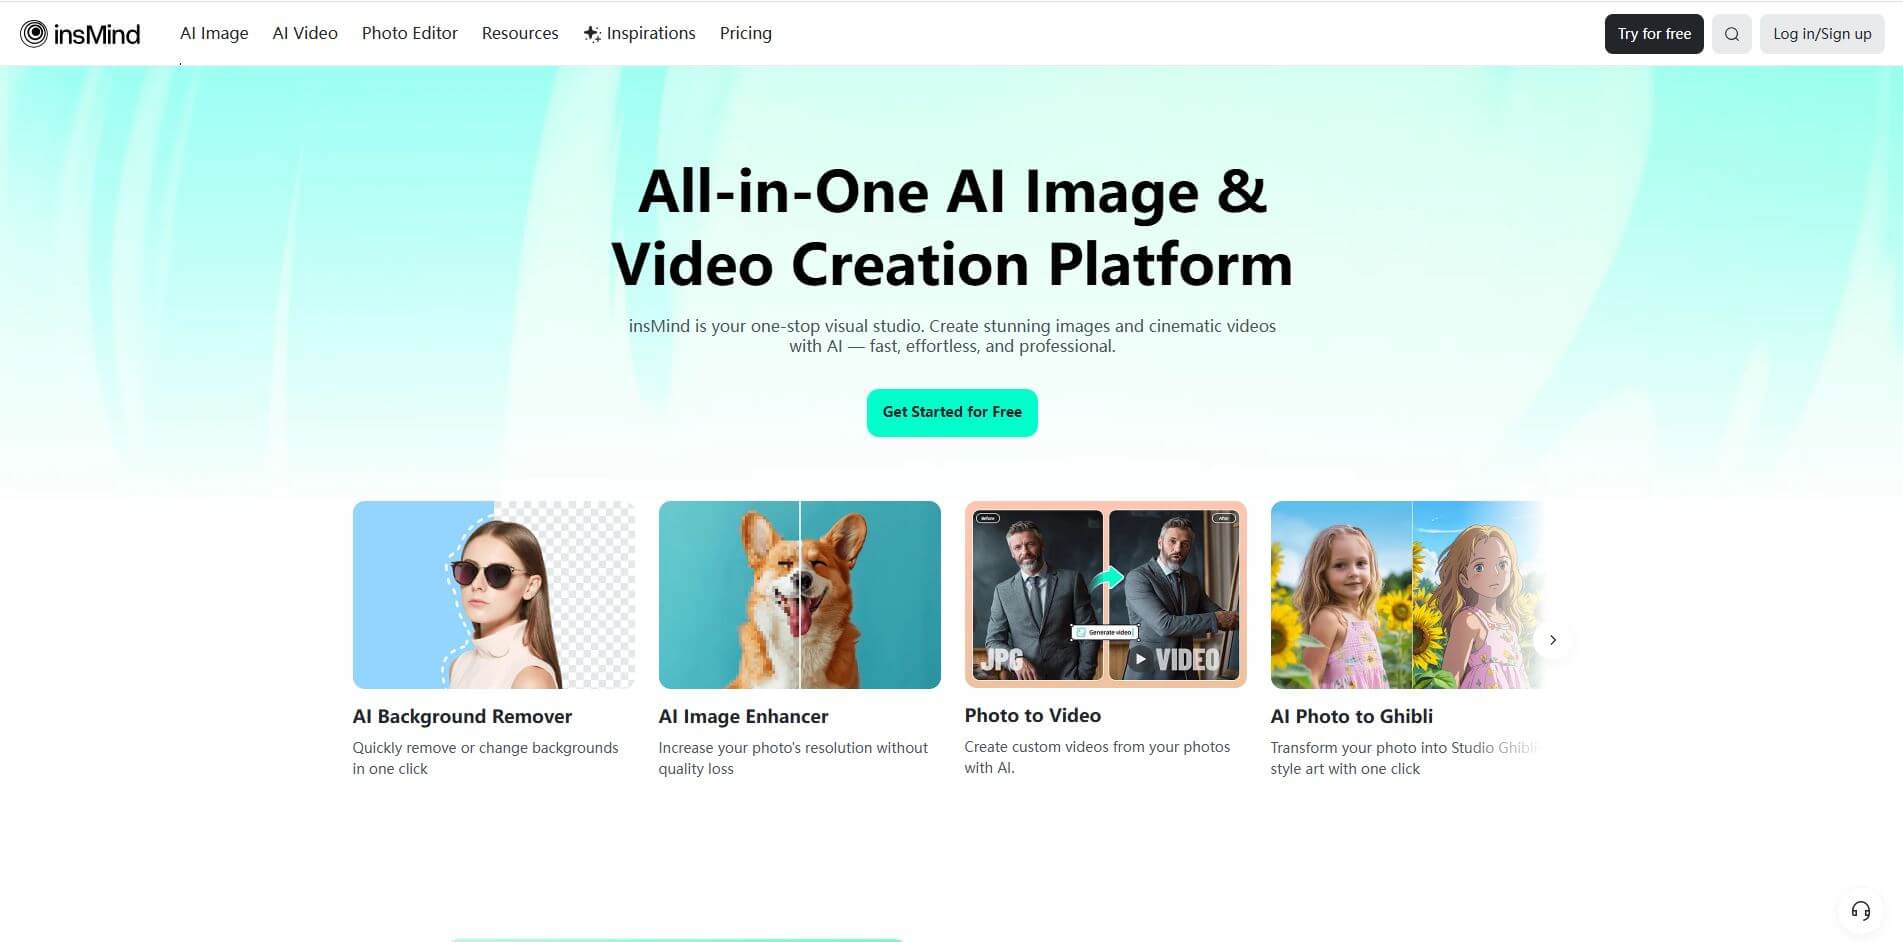
Task: Click the green arrow in Photo to Video card
Action: coord(1106,578)
